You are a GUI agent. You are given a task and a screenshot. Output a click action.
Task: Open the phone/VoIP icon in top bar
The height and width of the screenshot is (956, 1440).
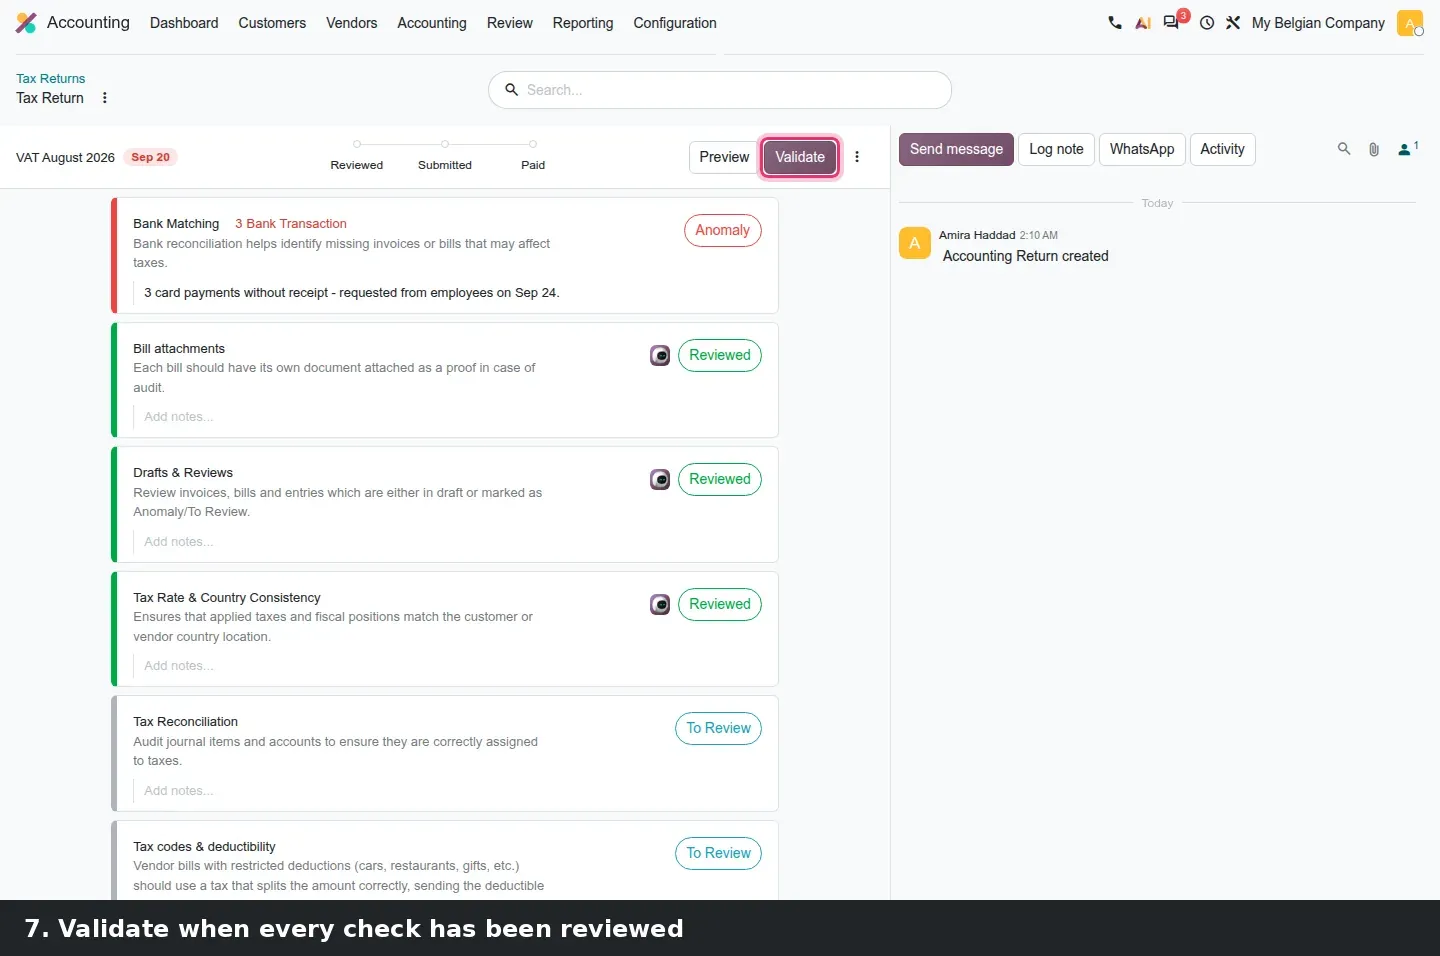1115,23
